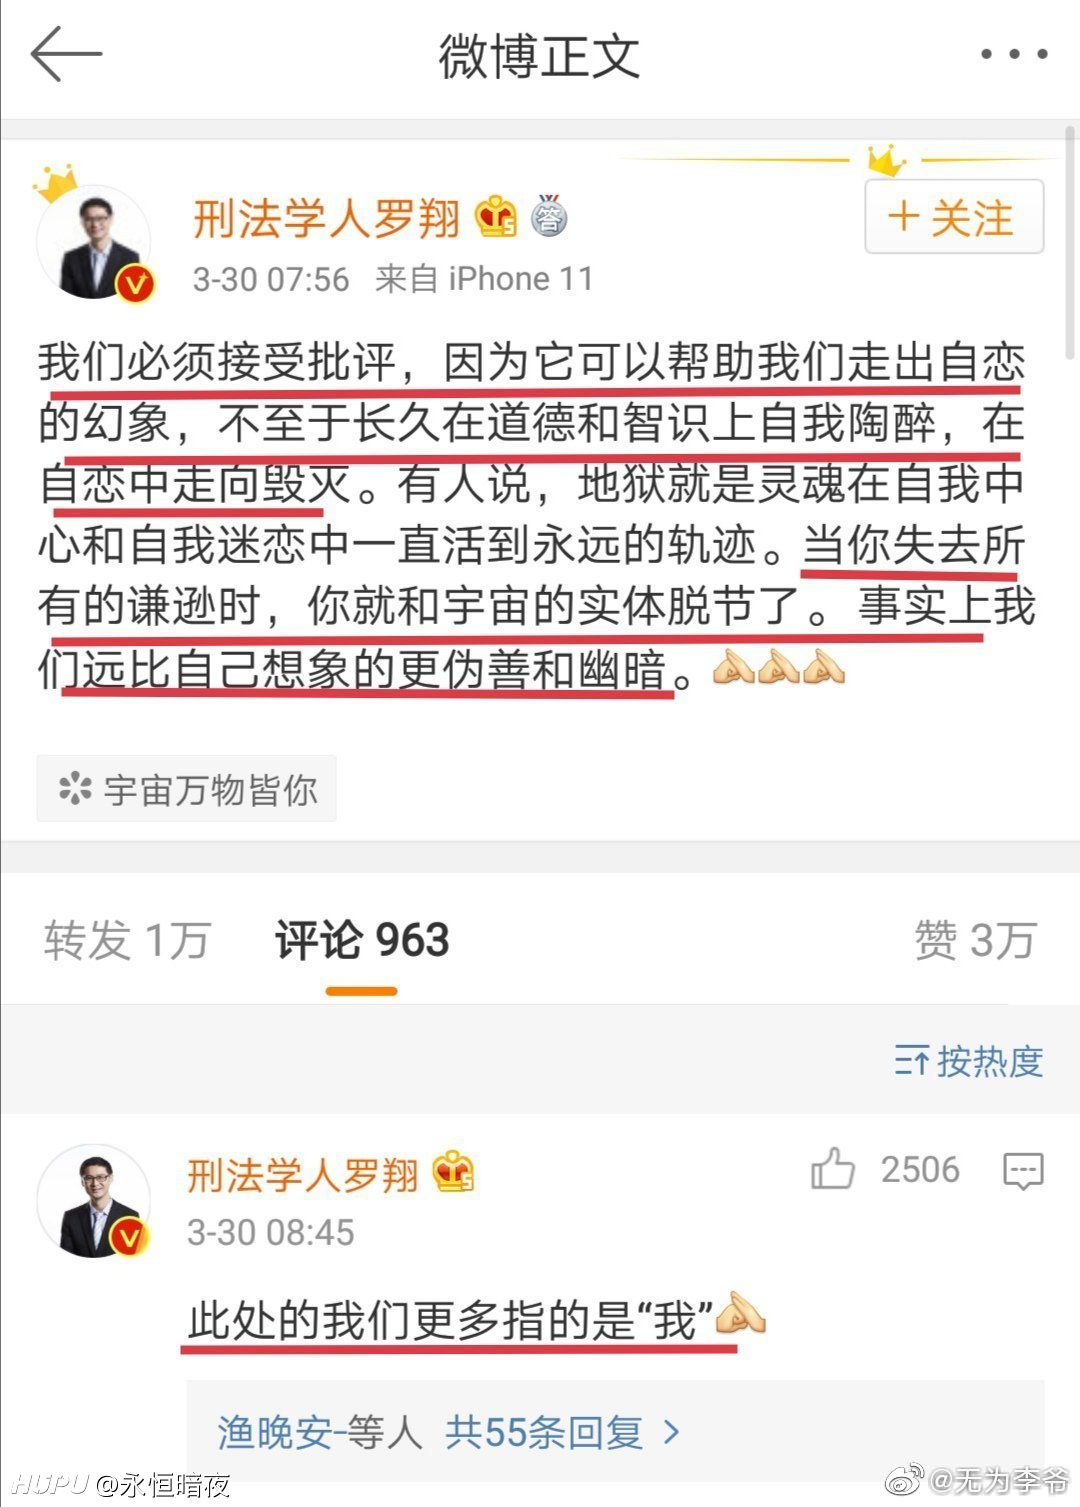Reply using the comment bubble icon

pyautogui.click(x=1022, y=1170)
